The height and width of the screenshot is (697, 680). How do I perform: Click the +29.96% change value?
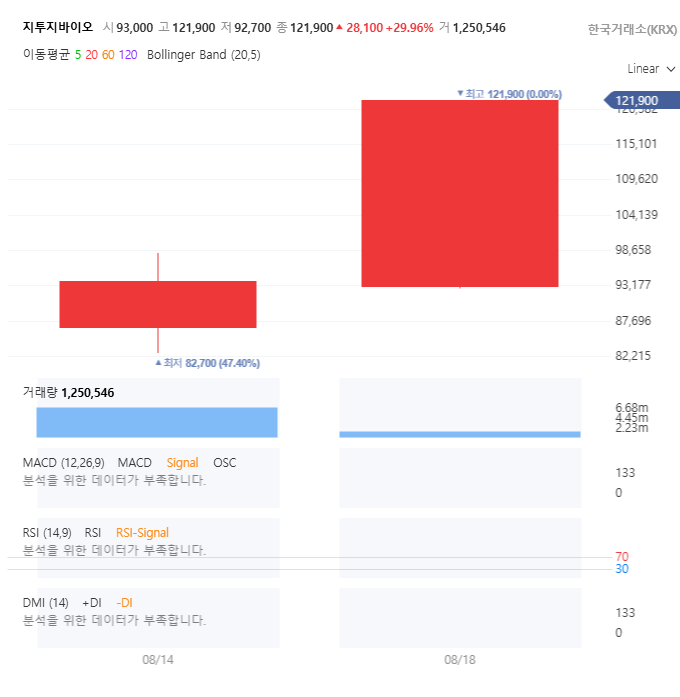[409, 28]
